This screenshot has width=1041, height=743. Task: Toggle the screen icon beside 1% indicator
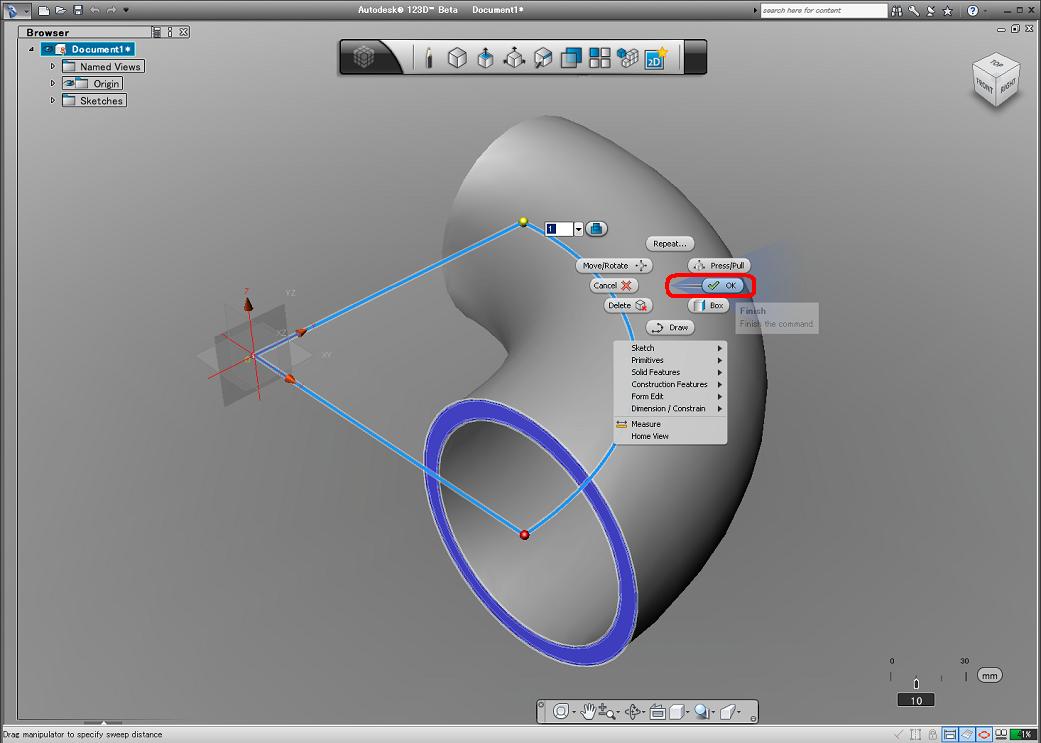(1001, 734)
